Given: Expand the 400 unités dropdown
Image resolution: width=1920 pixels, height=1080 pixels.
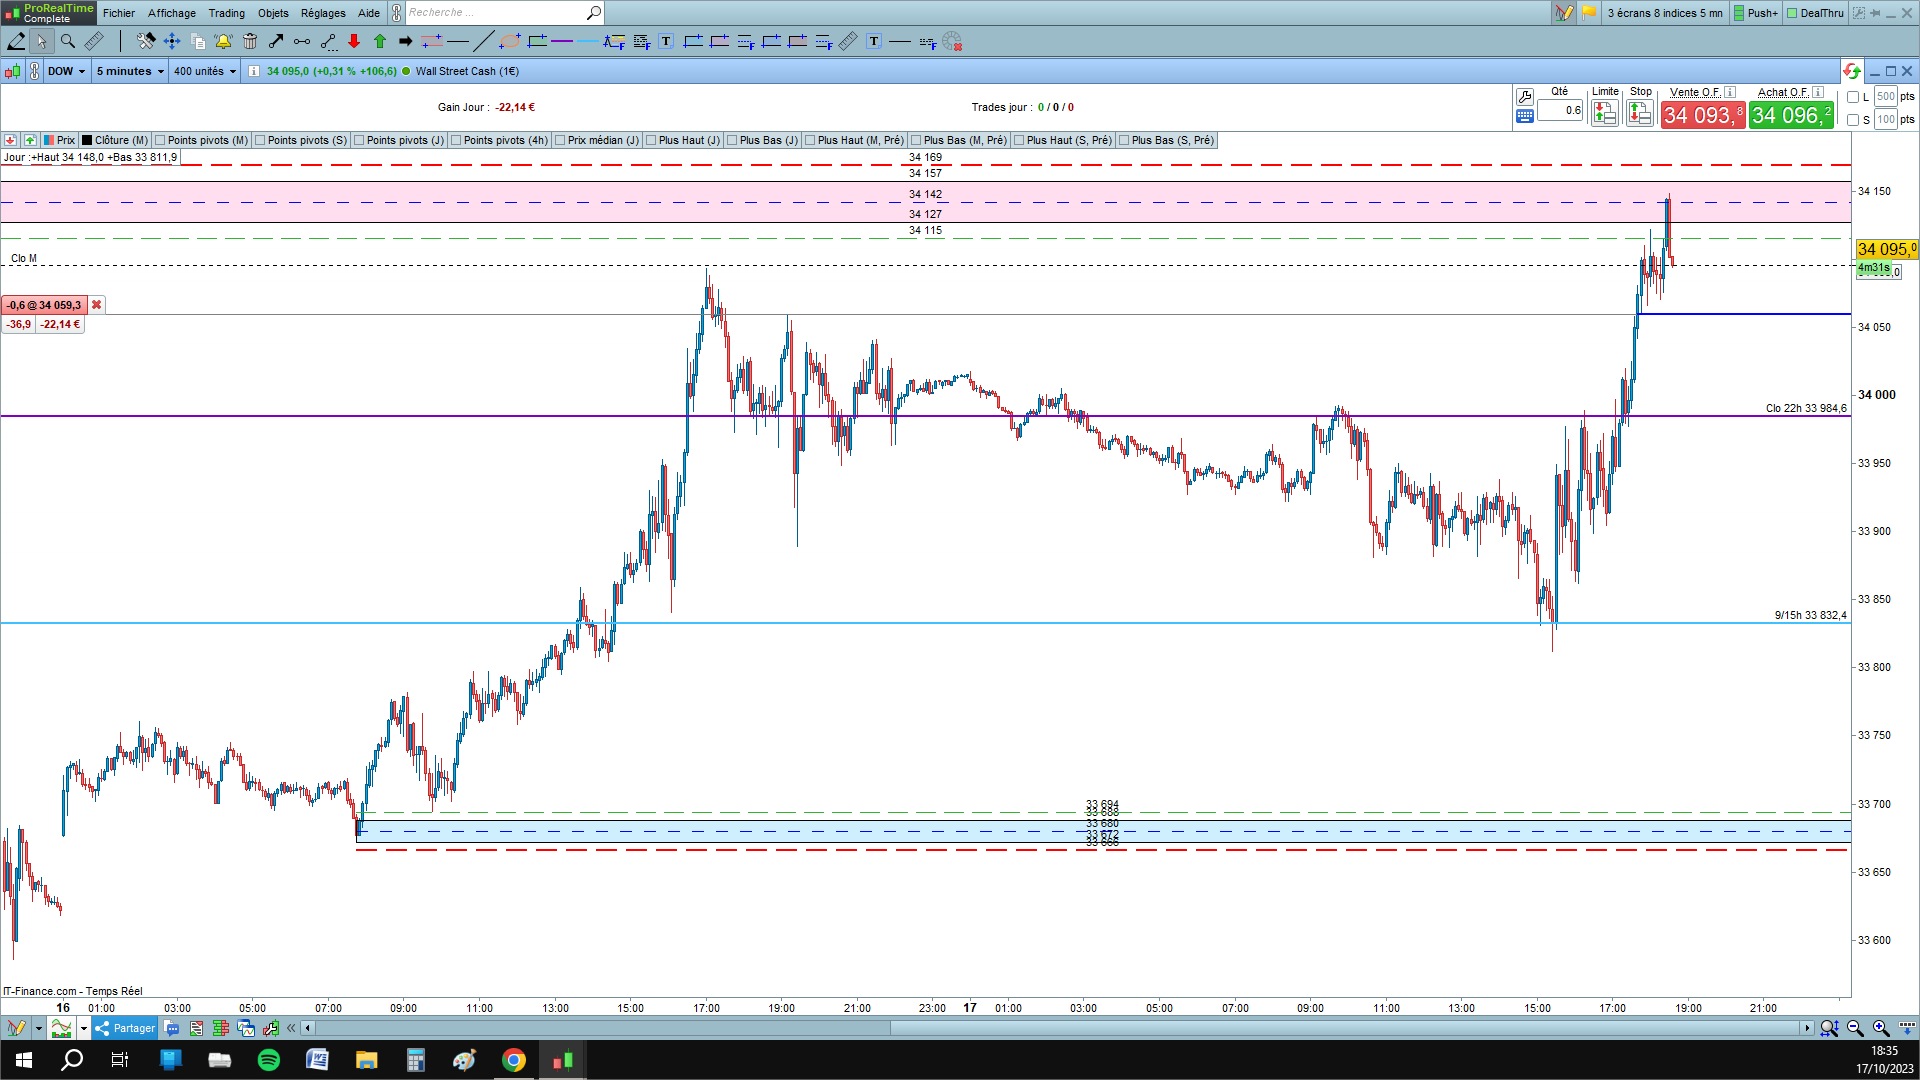Looking at the screenshot, I should [x=204, y=71].
